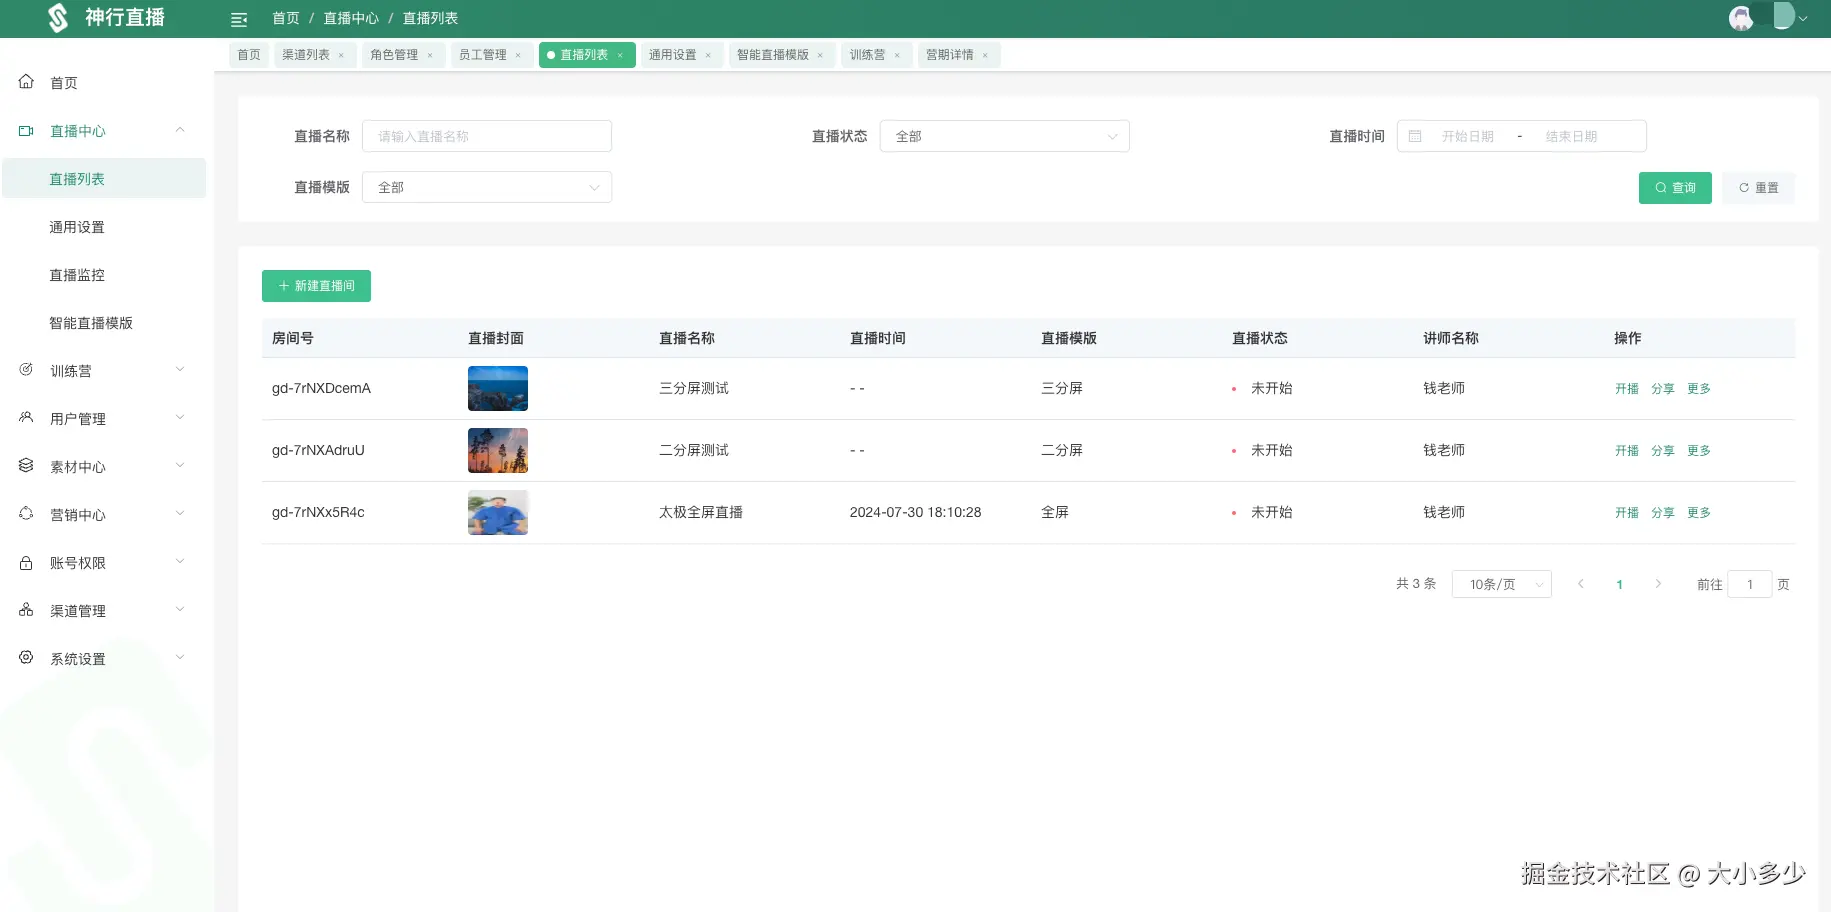Click the 开始日期 start date field

click(x=1467, y=136)
